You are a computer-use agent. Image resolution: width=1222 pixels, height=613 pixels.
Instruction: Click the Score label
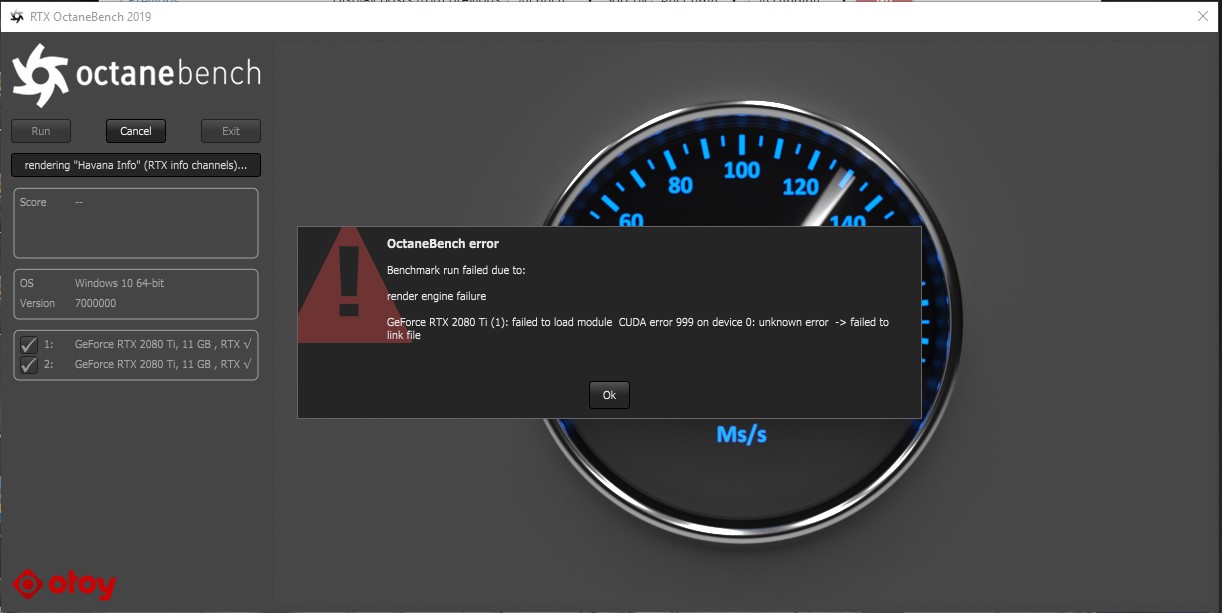pyautogui.click(x=33, y=202)
